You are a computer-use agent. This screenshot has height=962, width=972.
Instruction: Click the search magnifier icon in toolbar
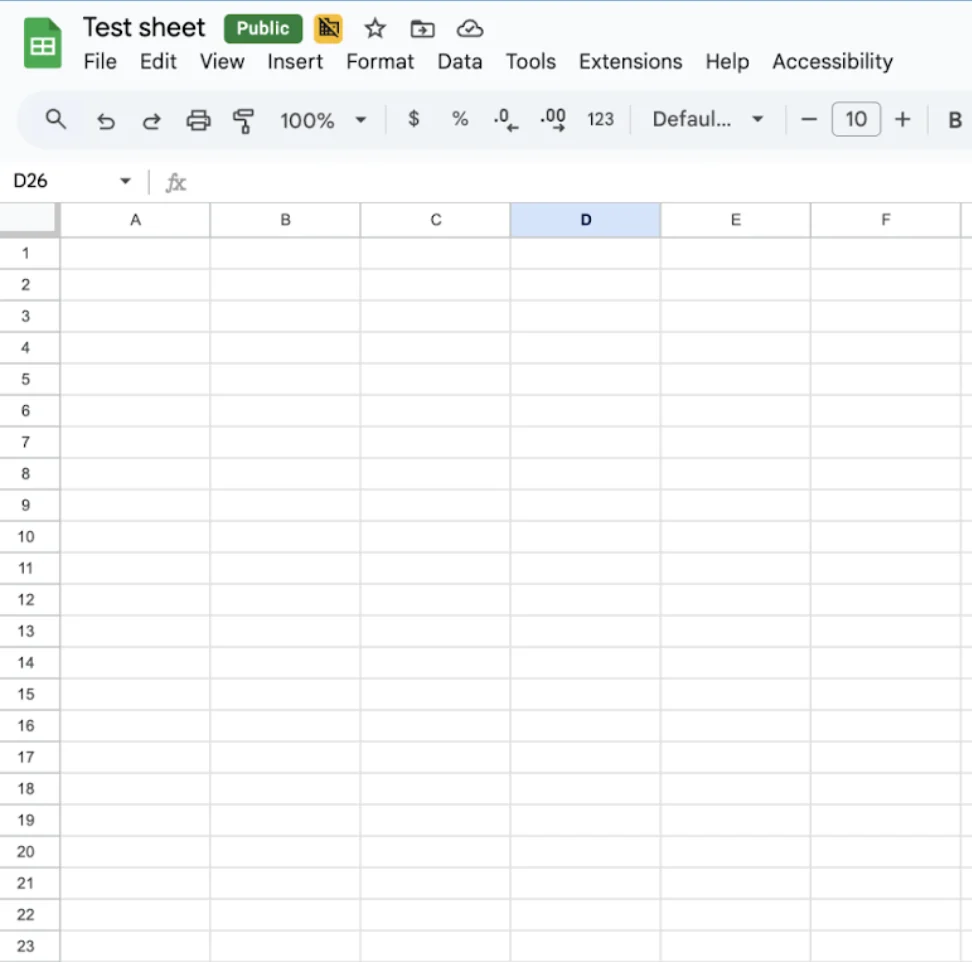click(x=56, y=120)
